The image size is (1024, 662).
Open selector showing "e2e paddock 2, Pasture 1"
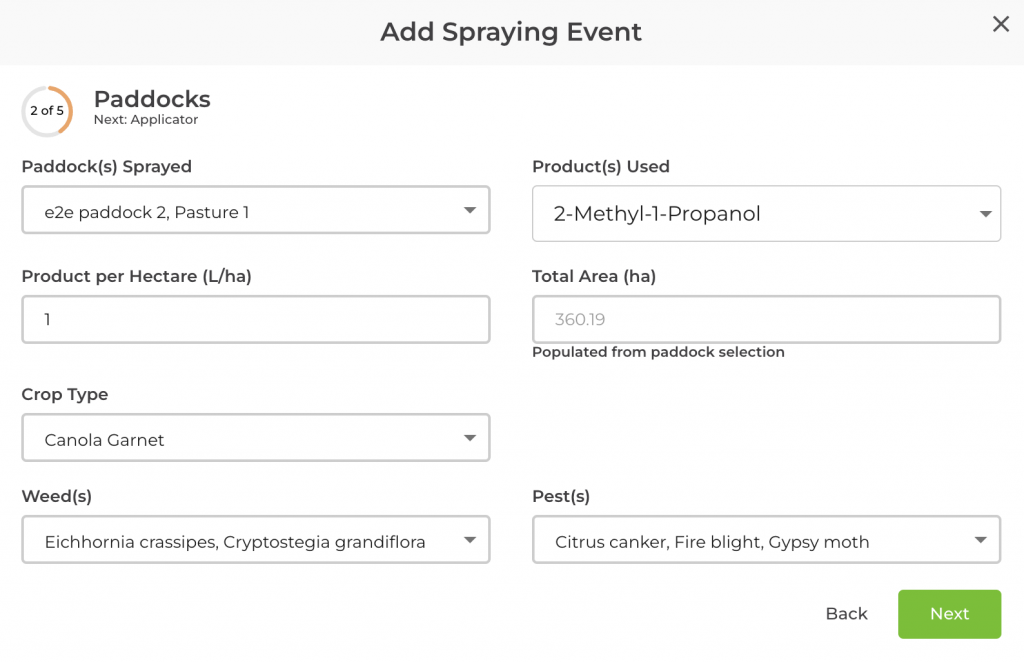point(240,211)
